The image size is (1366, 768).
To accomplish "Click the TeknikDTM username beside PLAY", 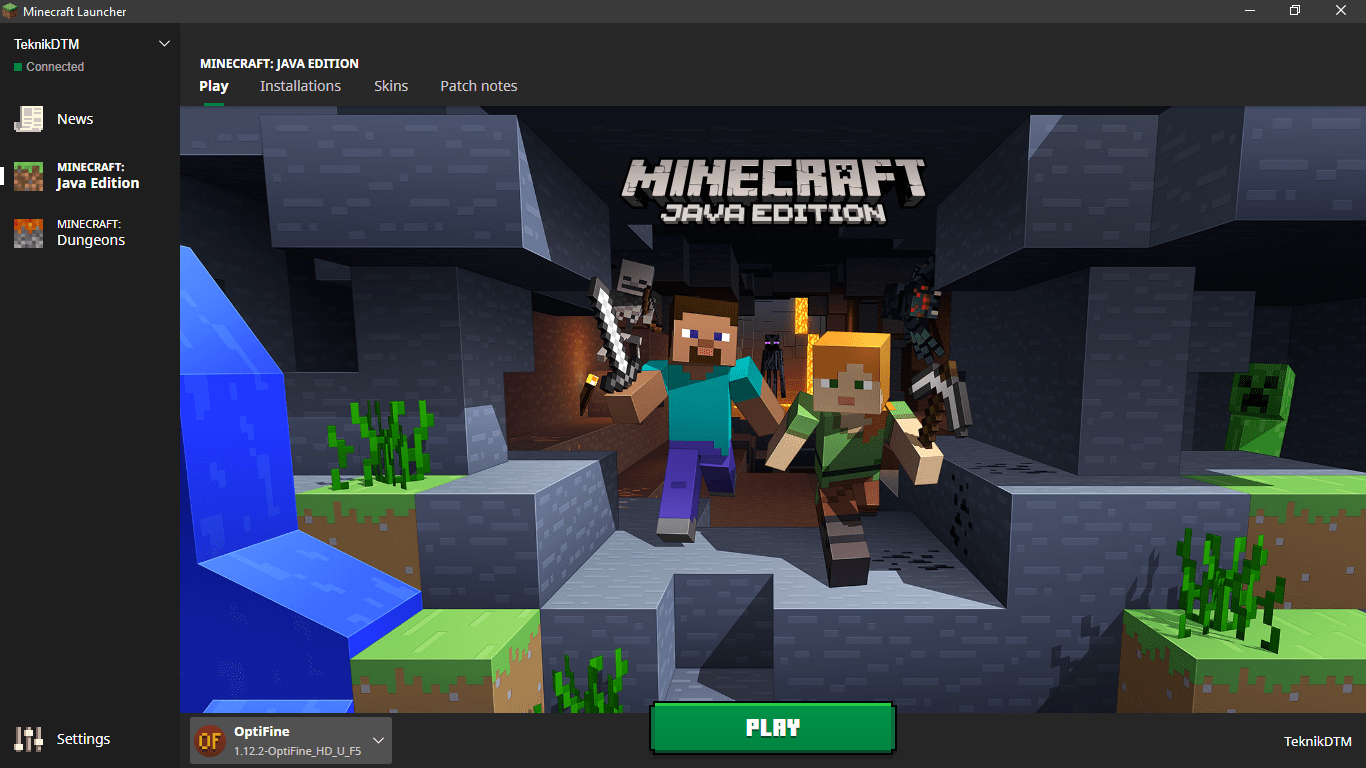I will (x=1318, y=742).
